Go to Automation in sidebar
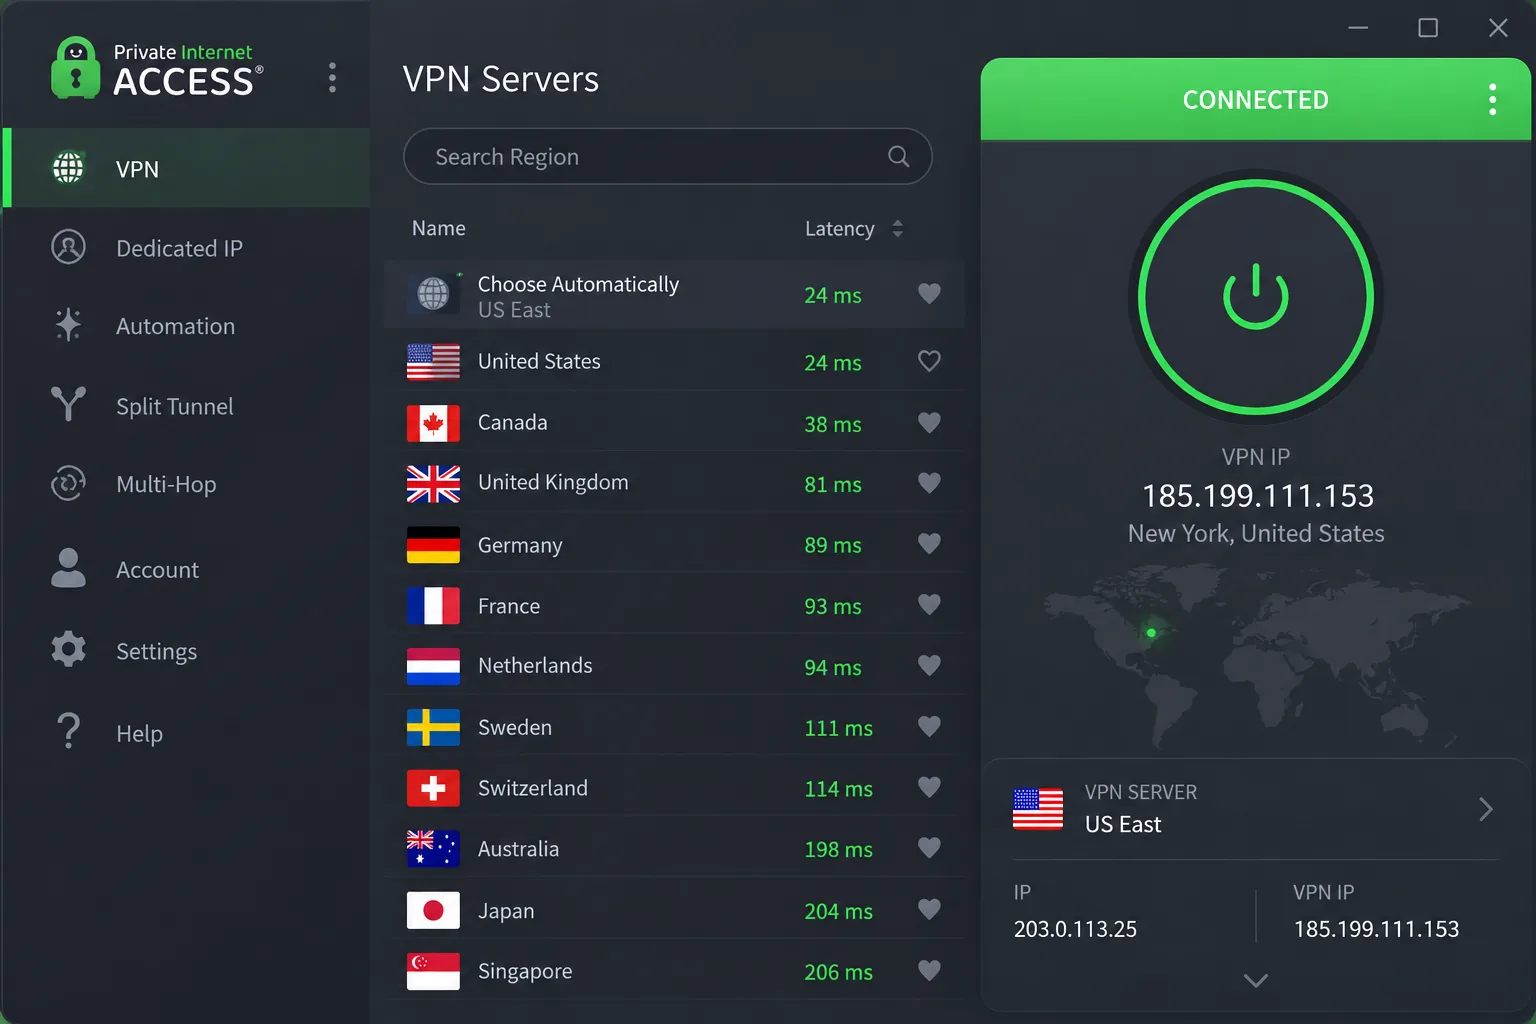This screenshot has width=1536, height=1024. [x=187, y=326]
